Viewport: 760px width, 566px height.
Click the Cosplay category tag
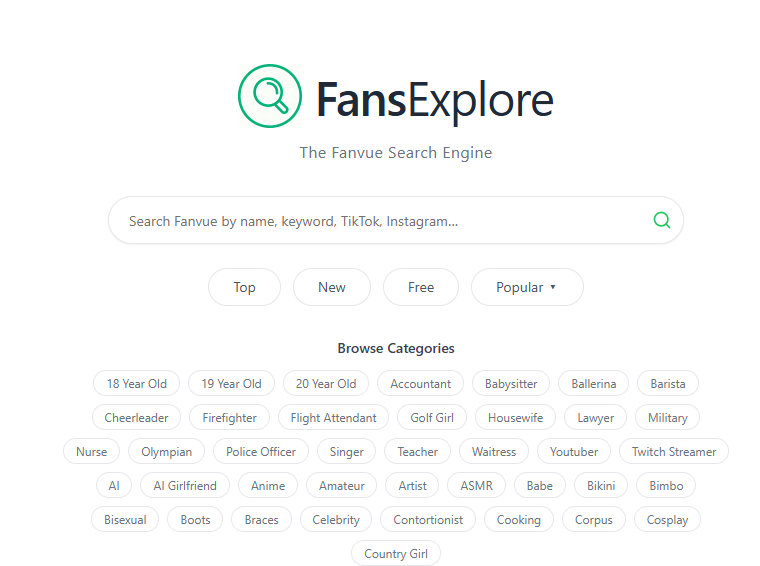coord(667,519)
